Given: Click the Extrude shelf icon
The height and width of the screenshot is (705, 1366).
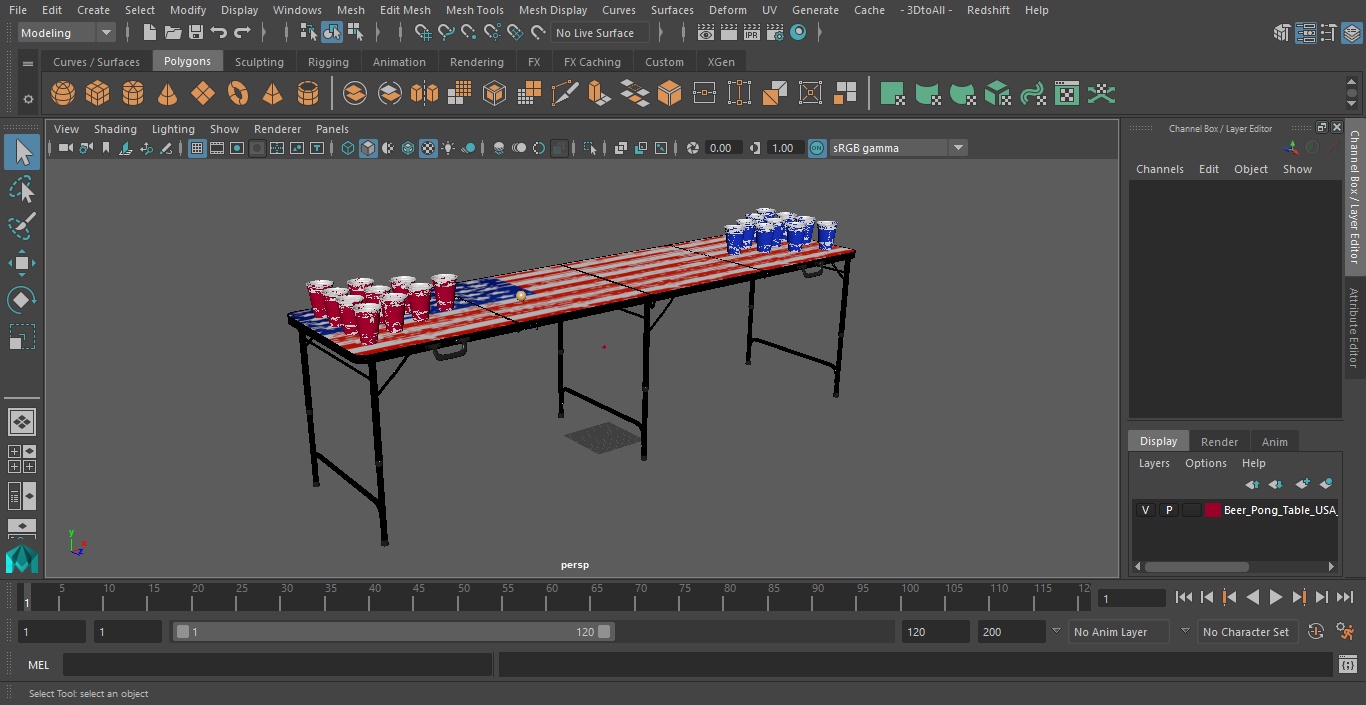Looking at the screenshot, I should (x=600, y=94).
